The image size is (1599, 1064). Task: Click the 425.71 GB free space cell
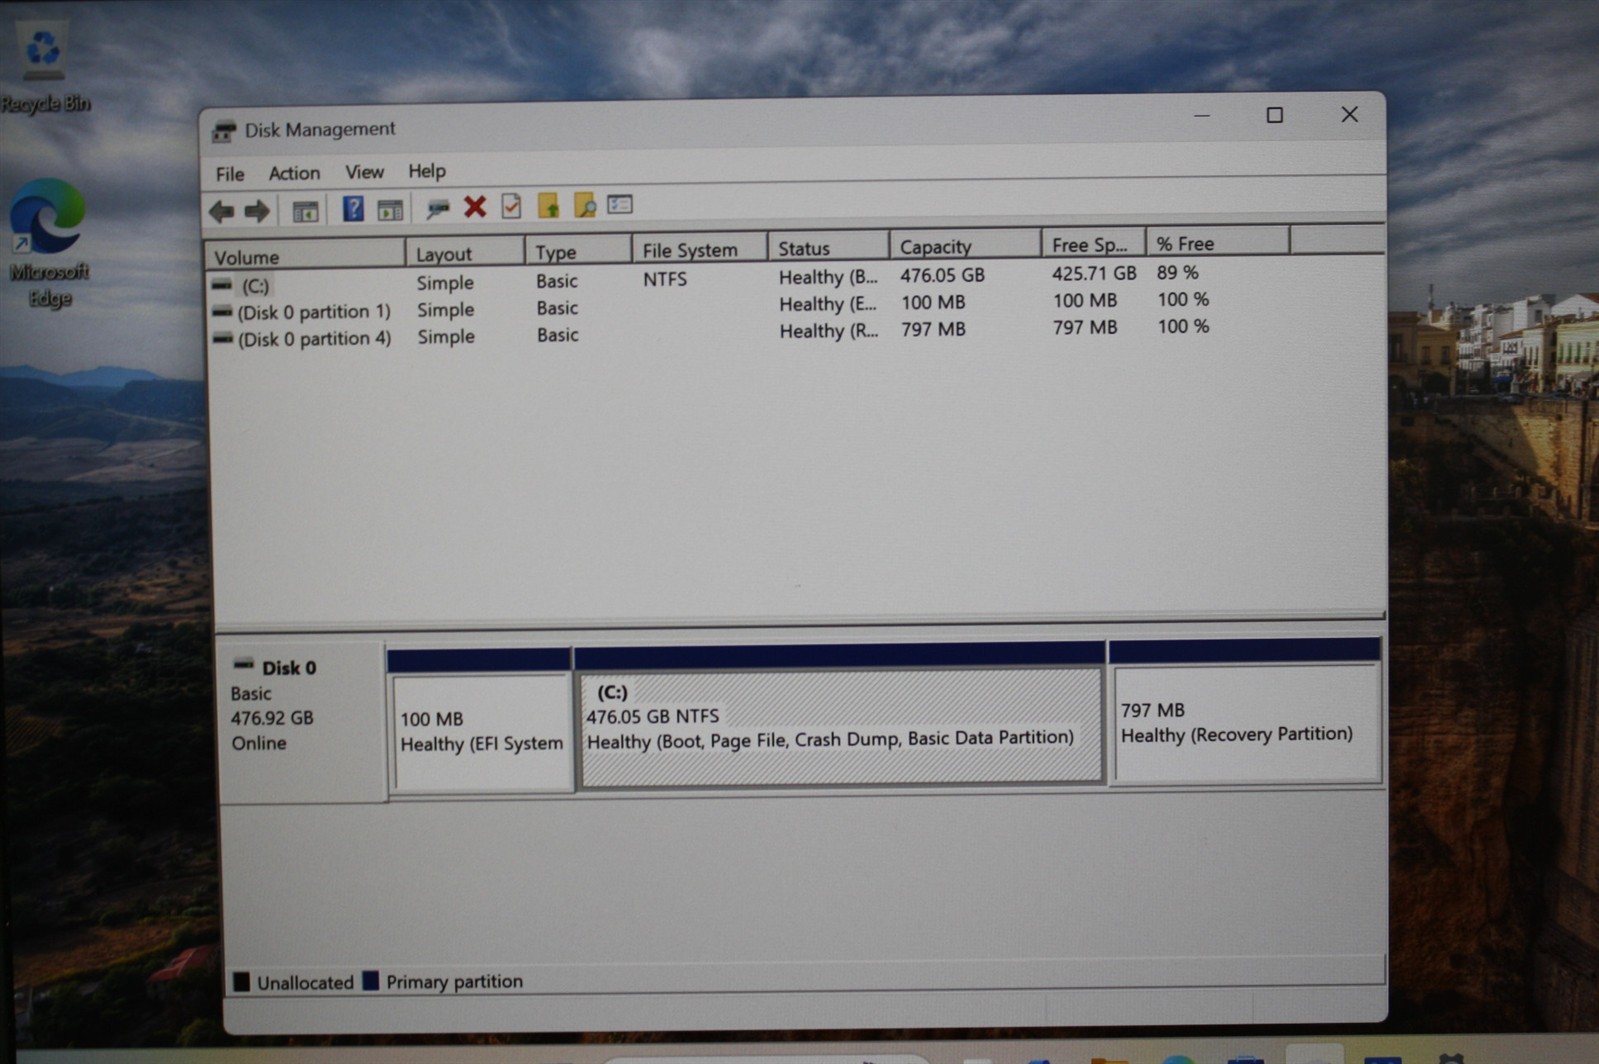(x=1094, y=273)
